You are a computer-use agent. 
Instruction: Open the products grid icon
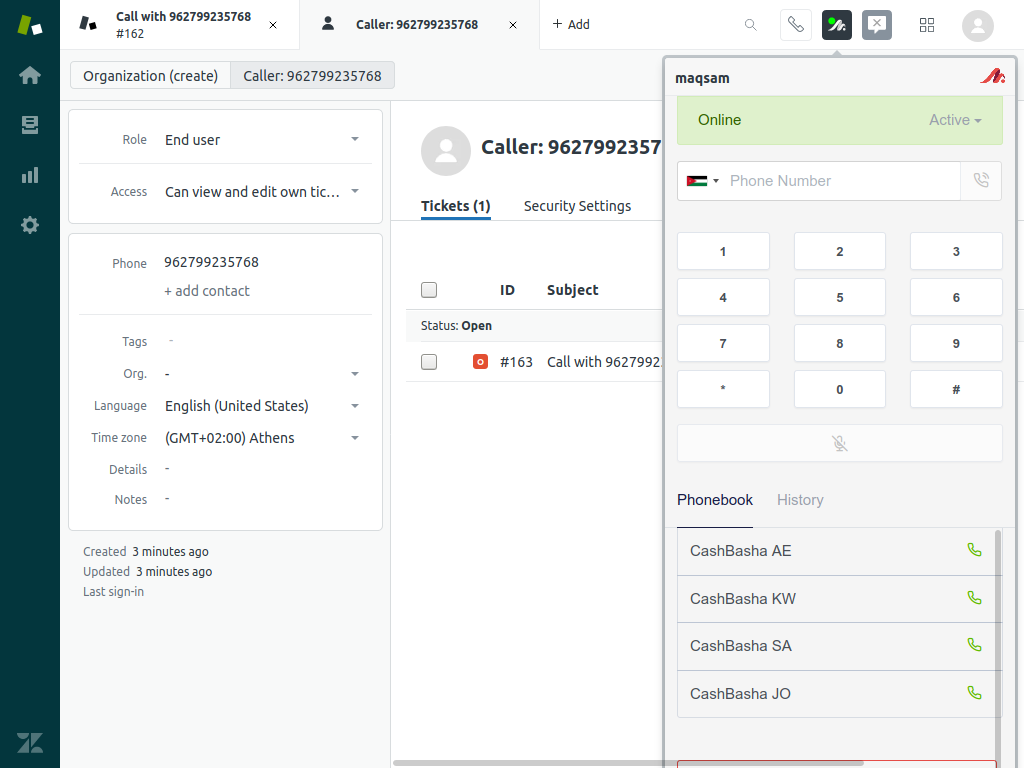[926, 25]
